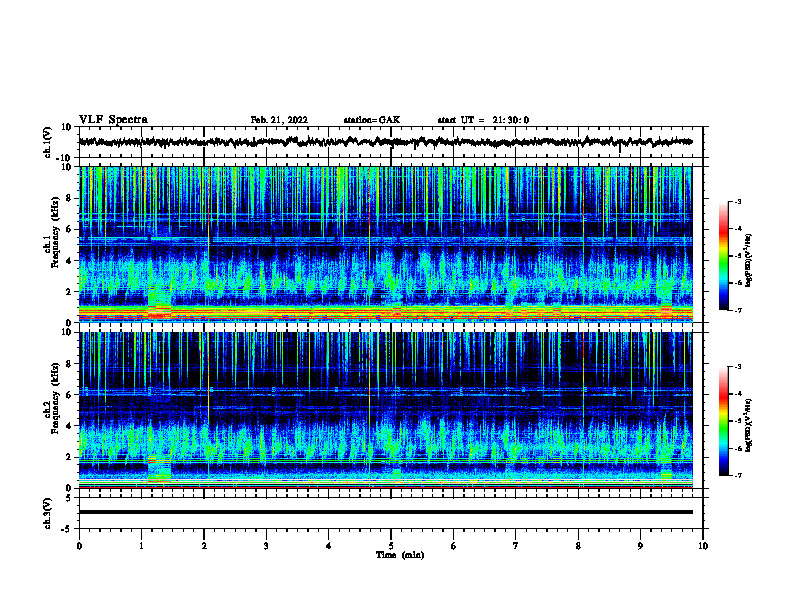Click time-axis tick label "10"

(x=703, y=546)
